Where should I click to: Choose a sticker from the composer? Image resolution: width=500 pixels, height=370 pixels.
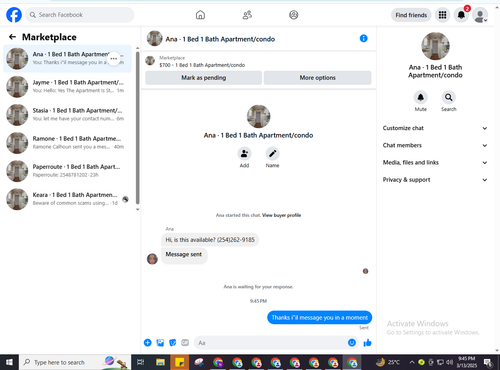click(x=173, y=343)
